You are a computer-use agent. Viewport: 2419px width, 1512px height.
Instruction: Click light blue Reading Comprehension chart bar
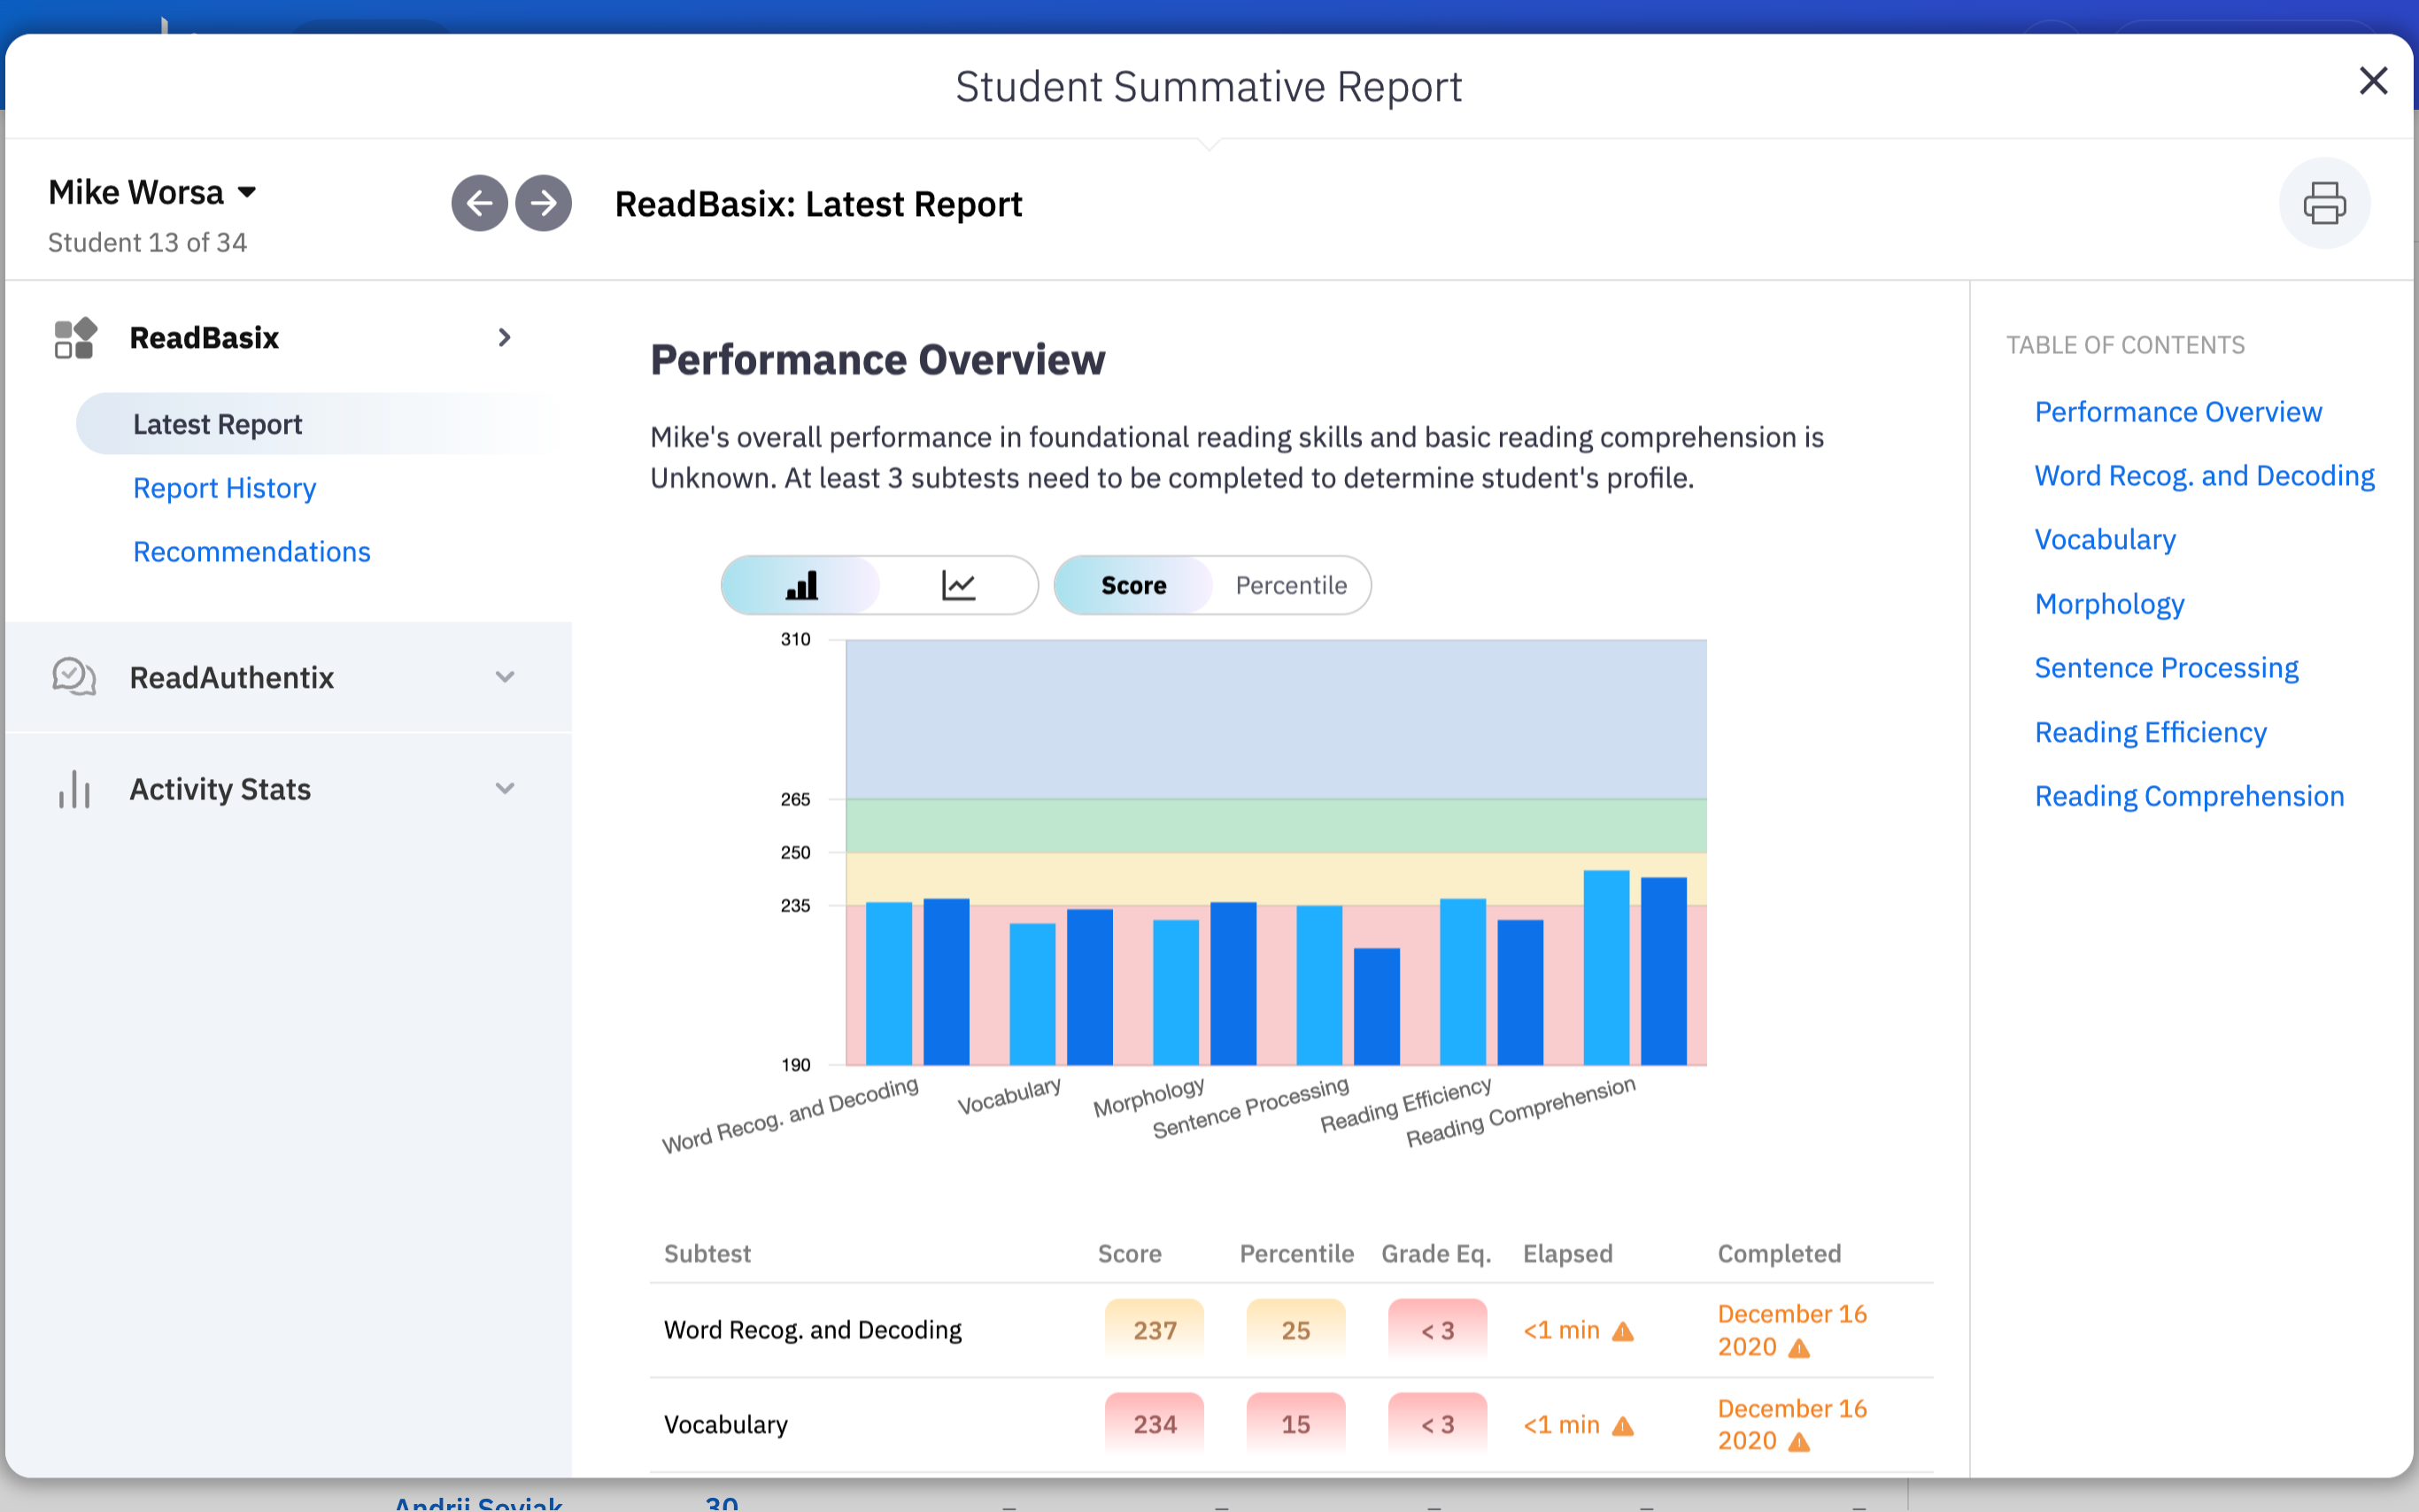[1606, 967]
